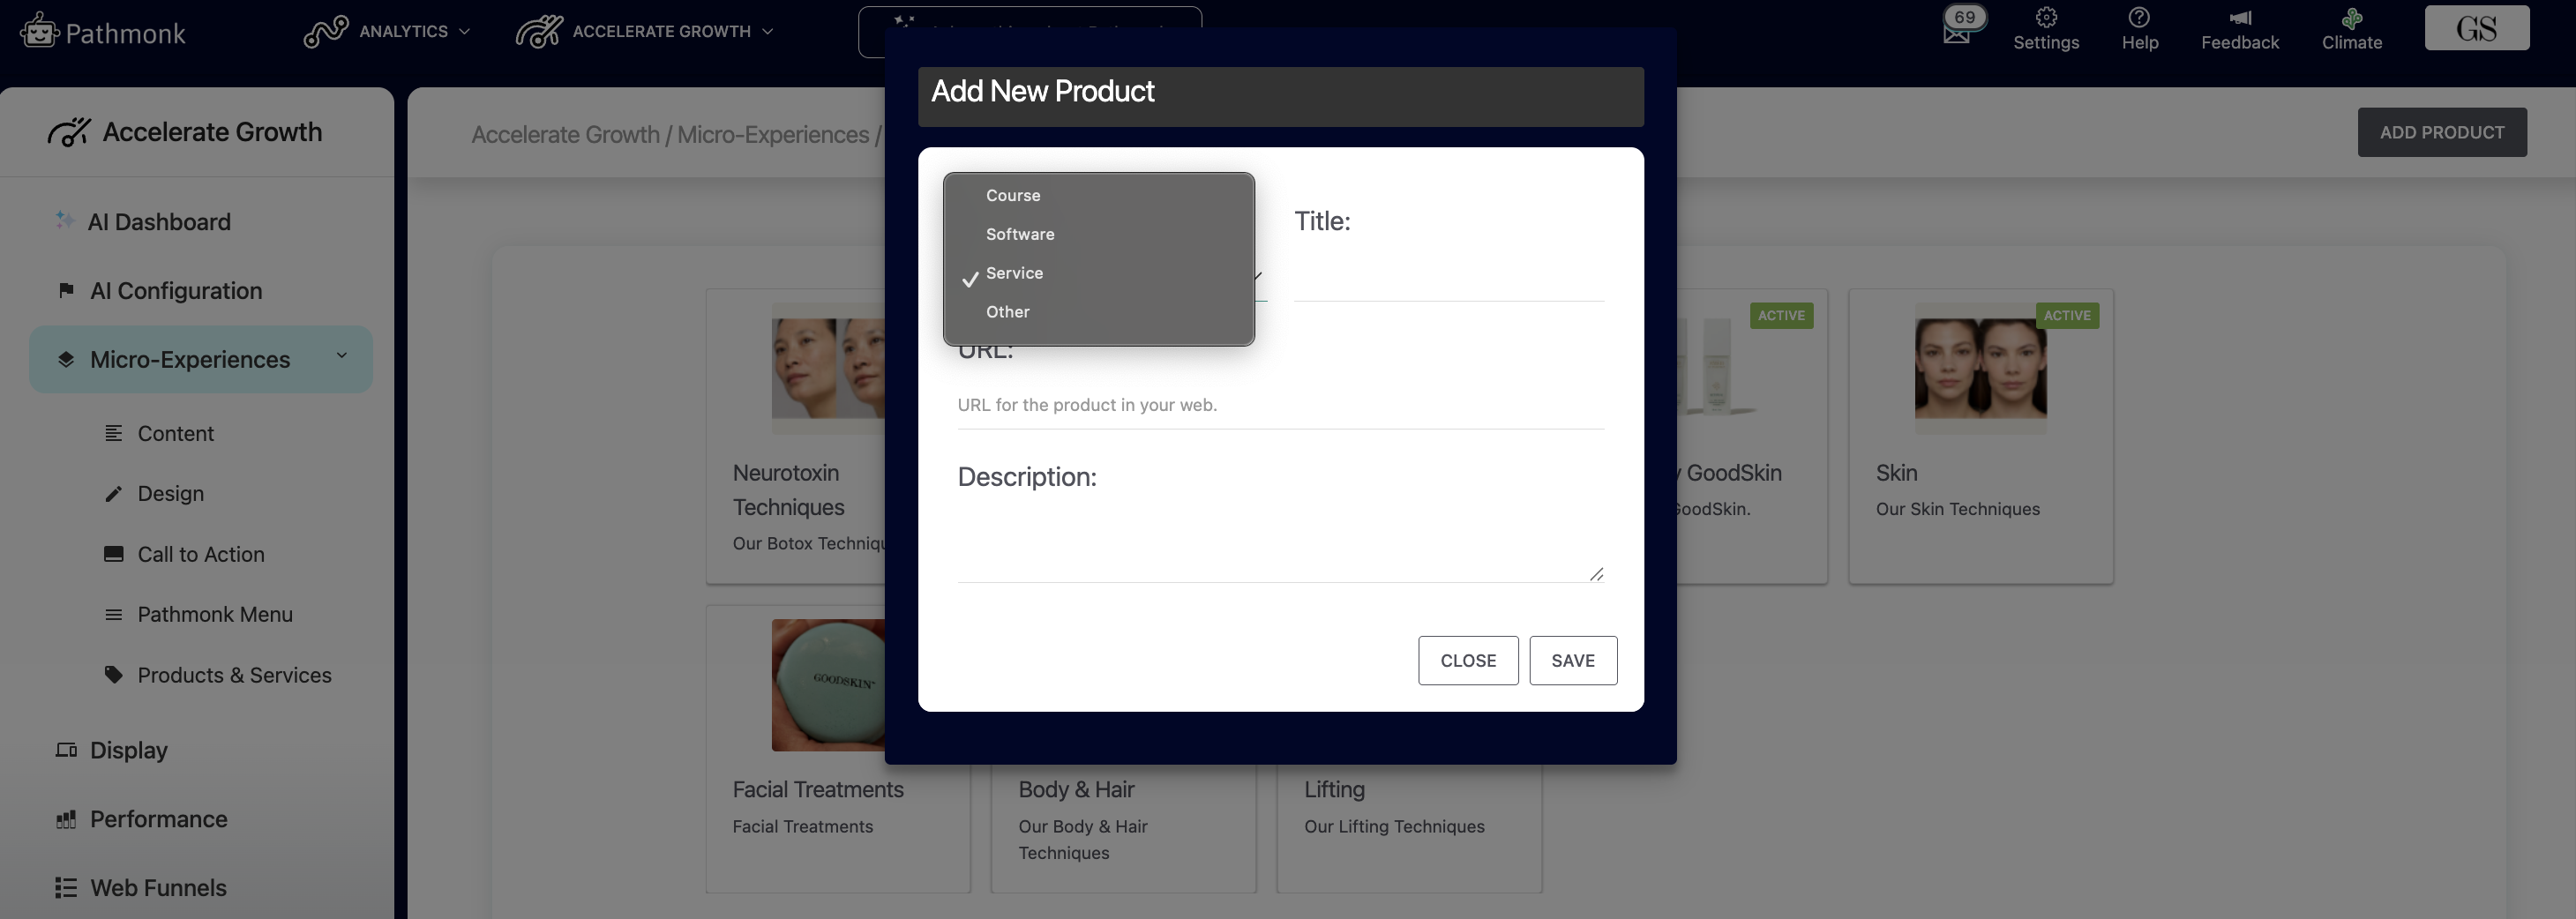The height and width of the screenshot is (919, 2576).
Task: Select Course from product type list
Action: coord(1098,195)
